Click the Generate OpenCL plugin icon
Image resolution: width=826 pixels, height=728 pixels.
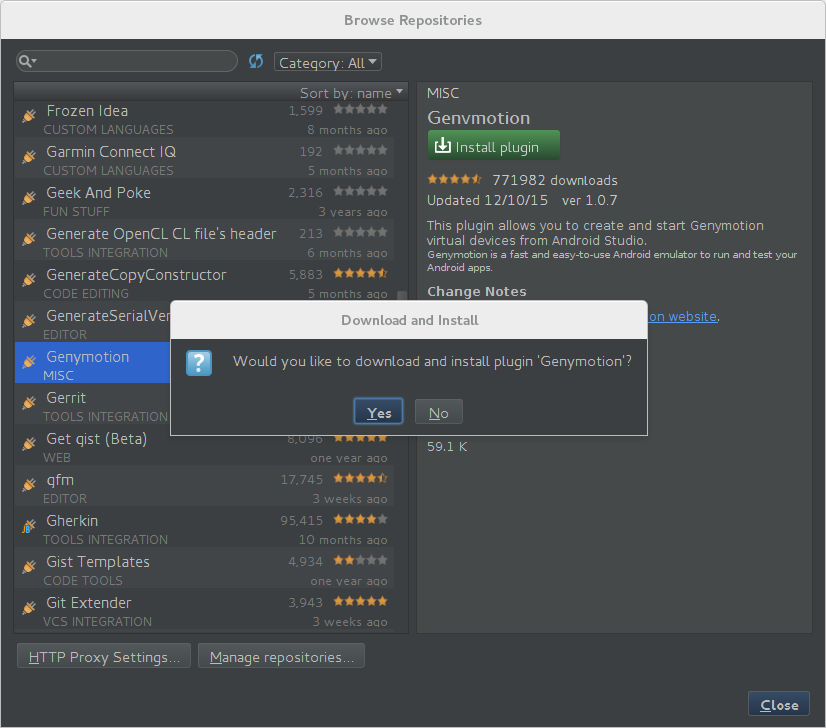[29, 239]
